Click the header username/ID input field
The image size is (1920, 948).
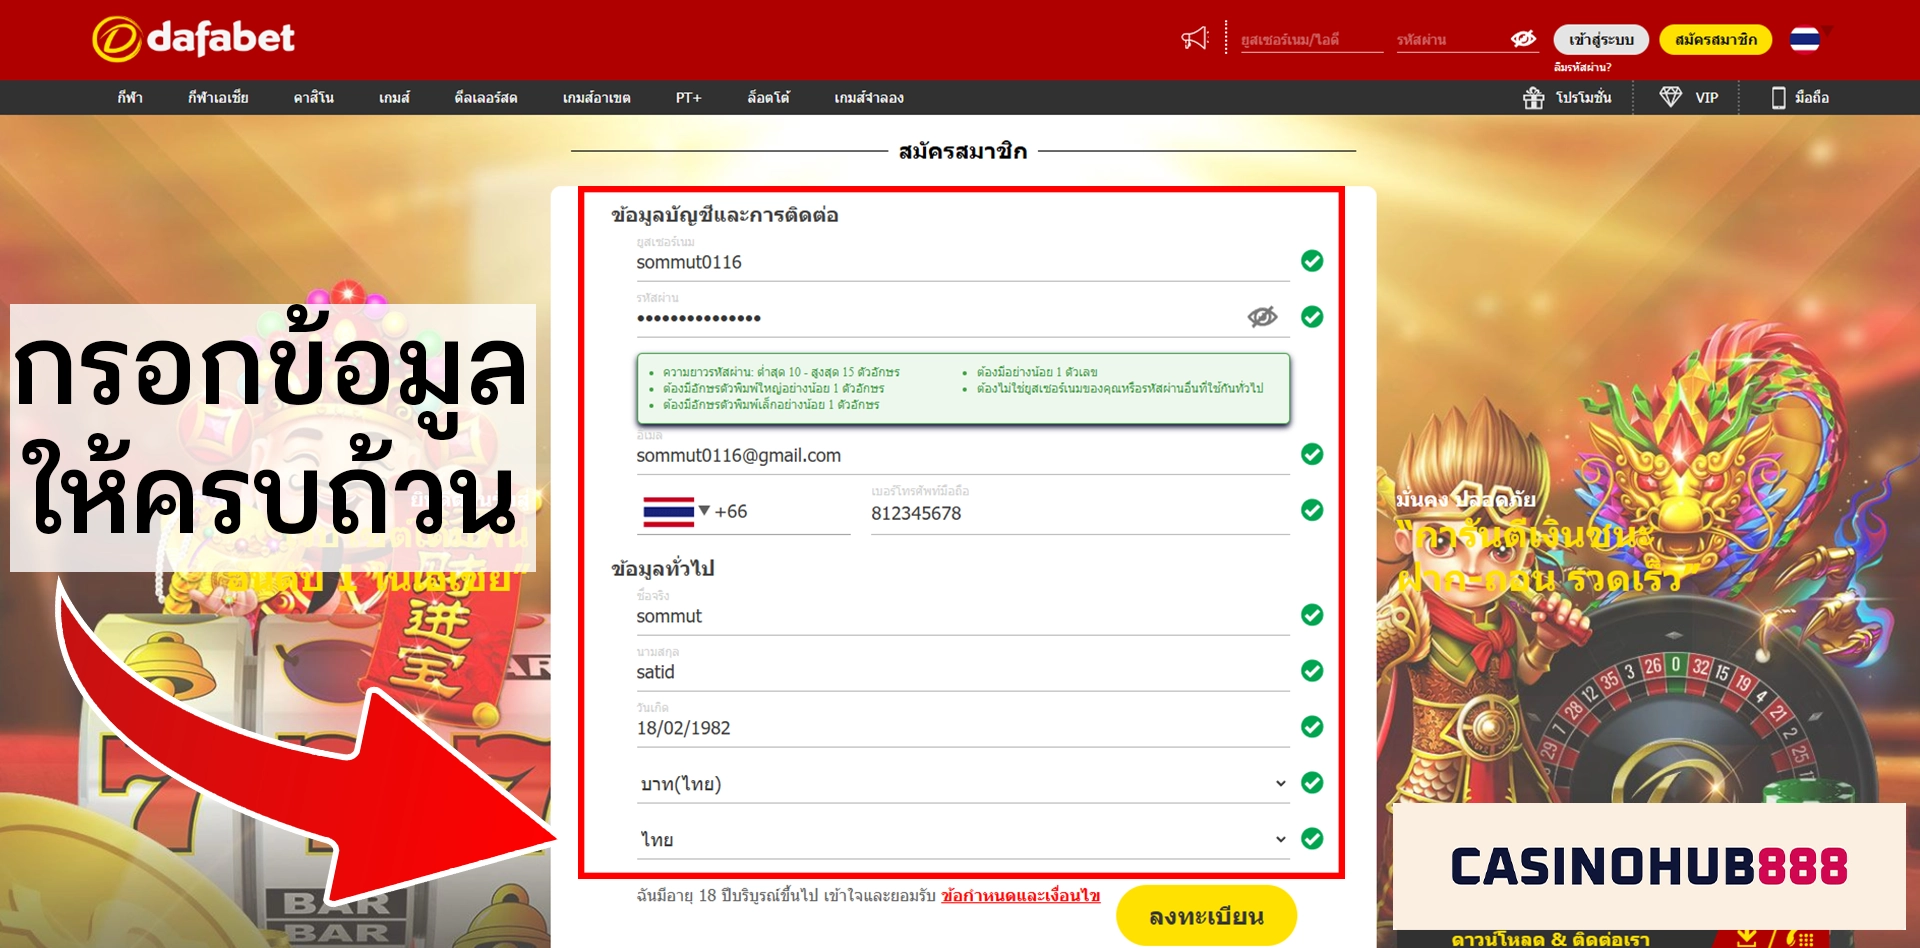(1312, 40)
